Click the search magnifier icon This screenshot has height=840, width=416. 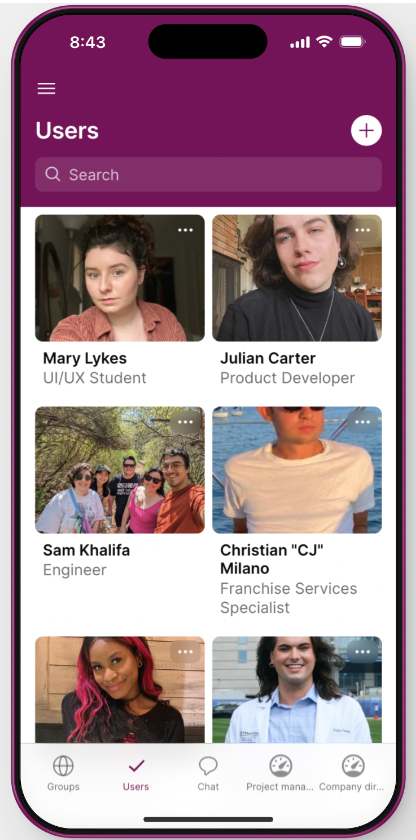pos(52,174)
